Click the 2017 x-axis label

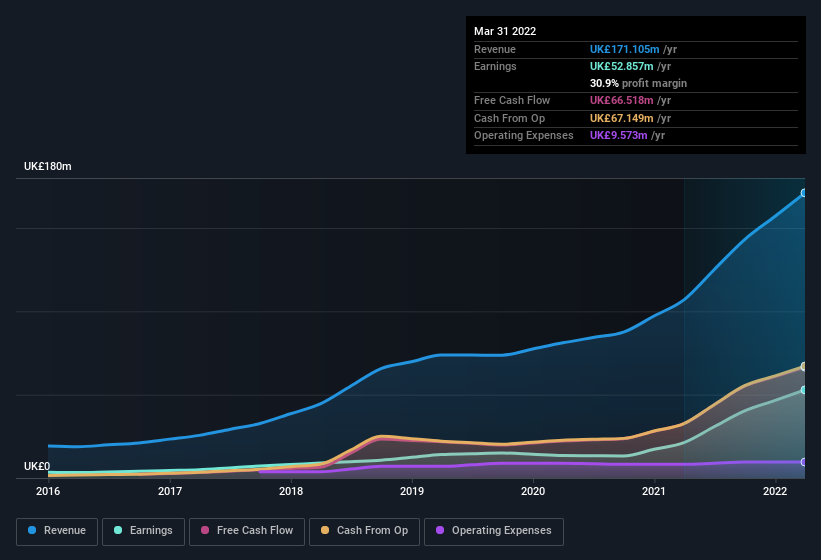(x=170, y=491)
